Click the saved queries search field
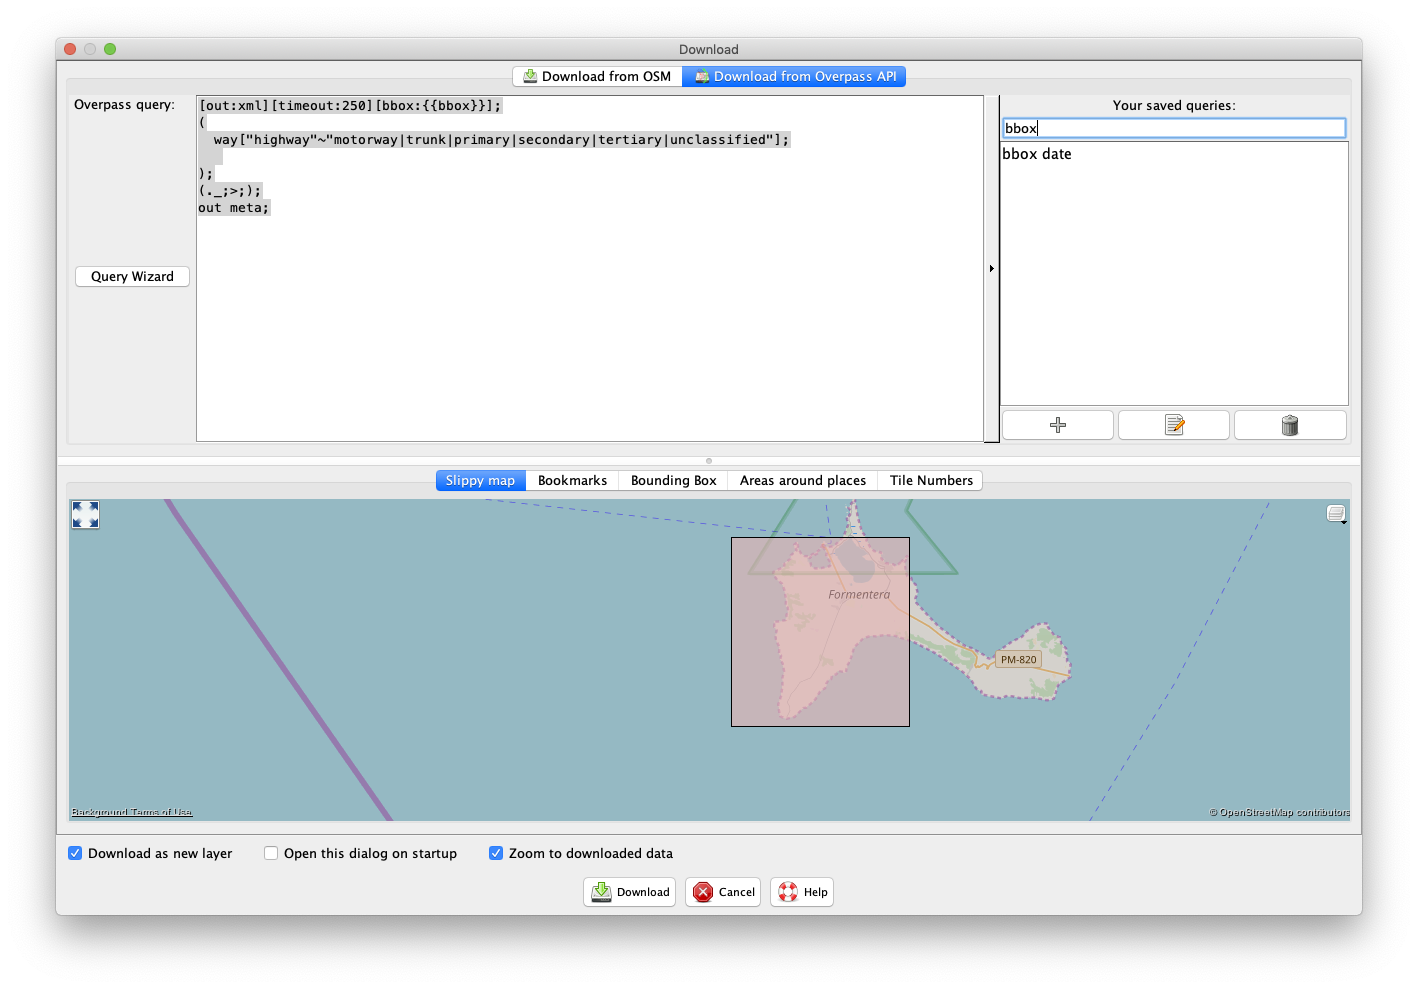Image resolution: width=1418 pixels, height=989 pixels. pyautogui.click(x=1174, y=128)
